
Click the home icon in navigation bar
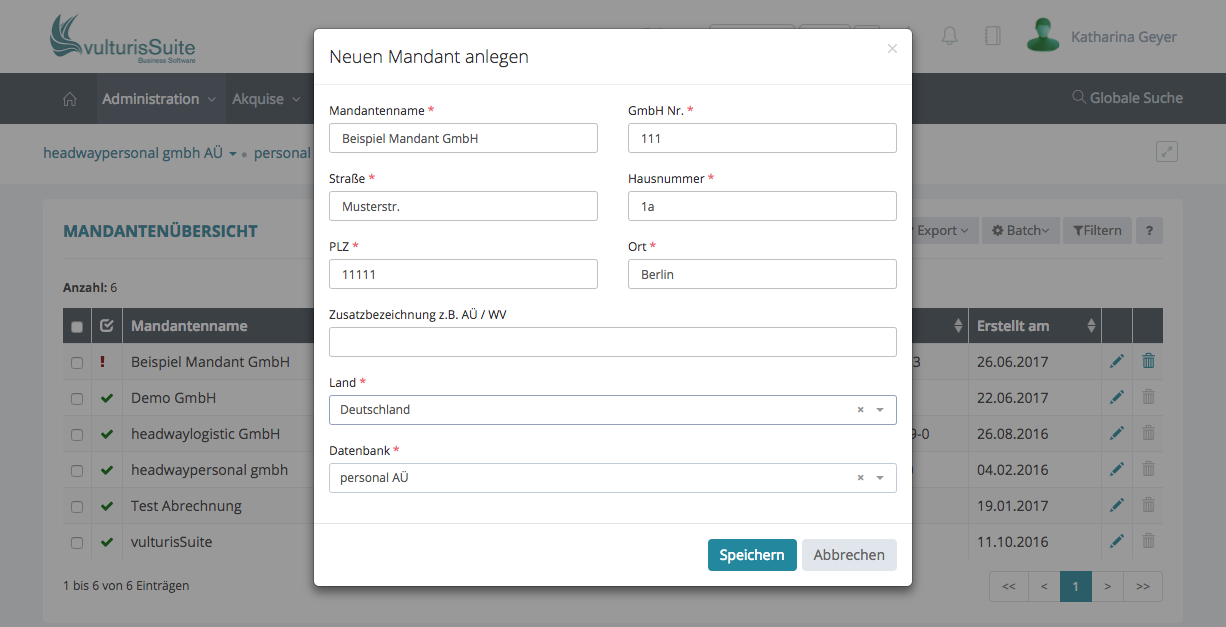70,99
